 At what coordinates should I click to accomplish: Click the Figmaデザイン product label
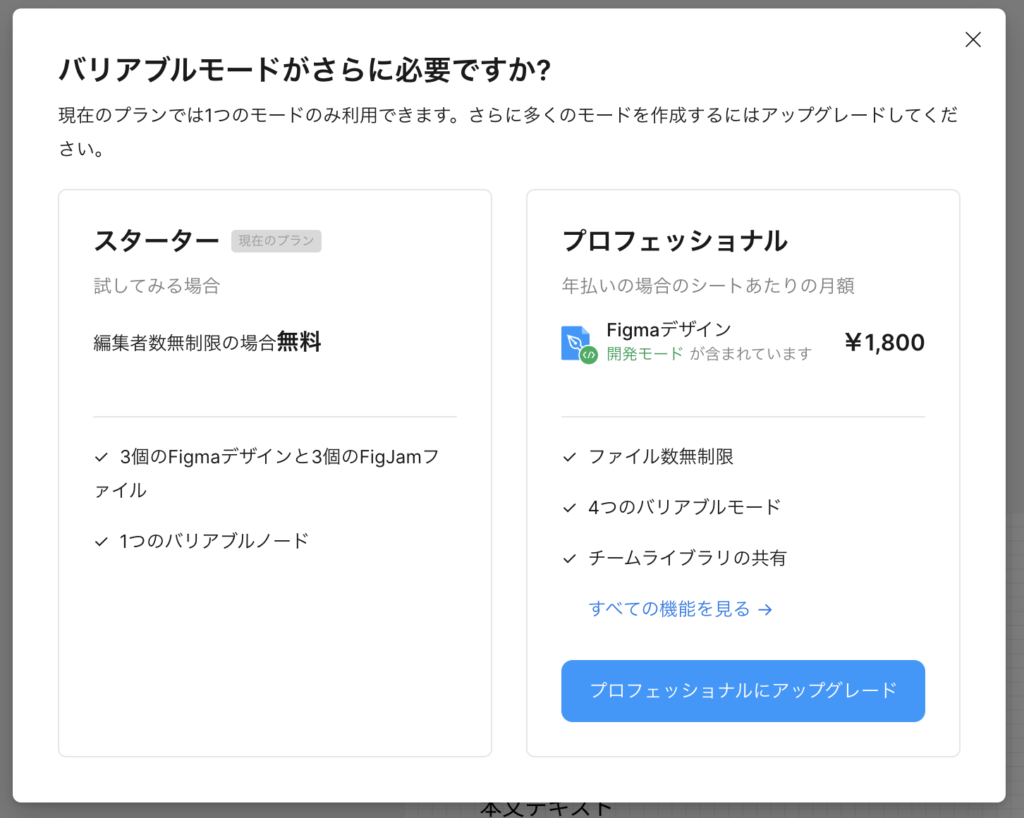pyautogui.click(x=668, y=330)
